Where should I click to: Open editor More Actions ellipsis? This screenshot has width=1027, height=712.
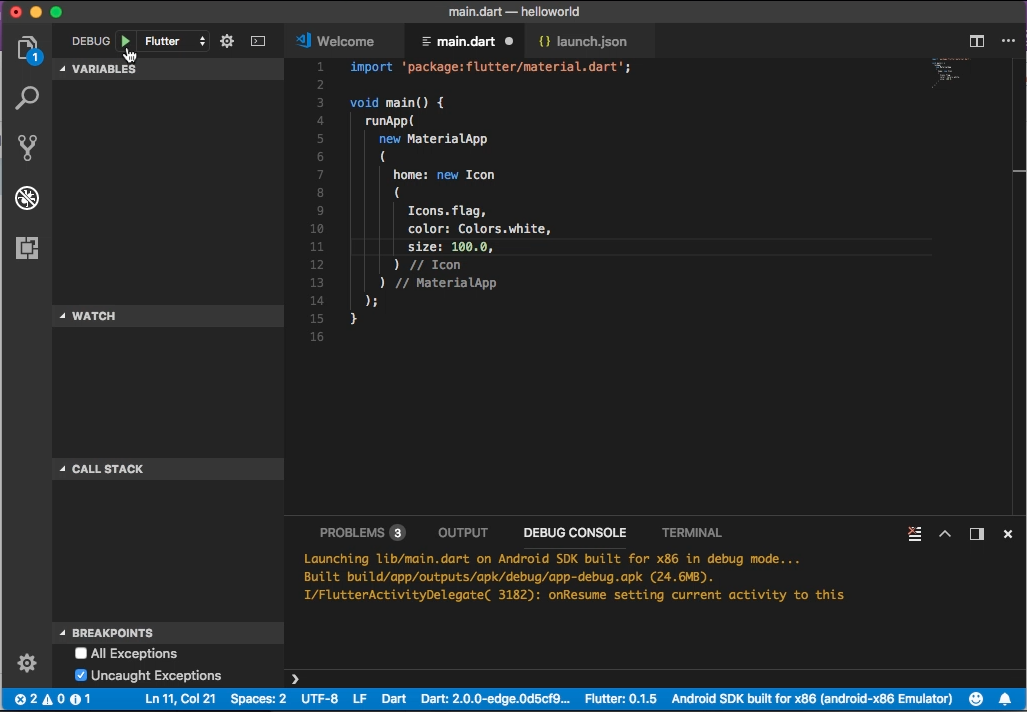point(1008,41)
